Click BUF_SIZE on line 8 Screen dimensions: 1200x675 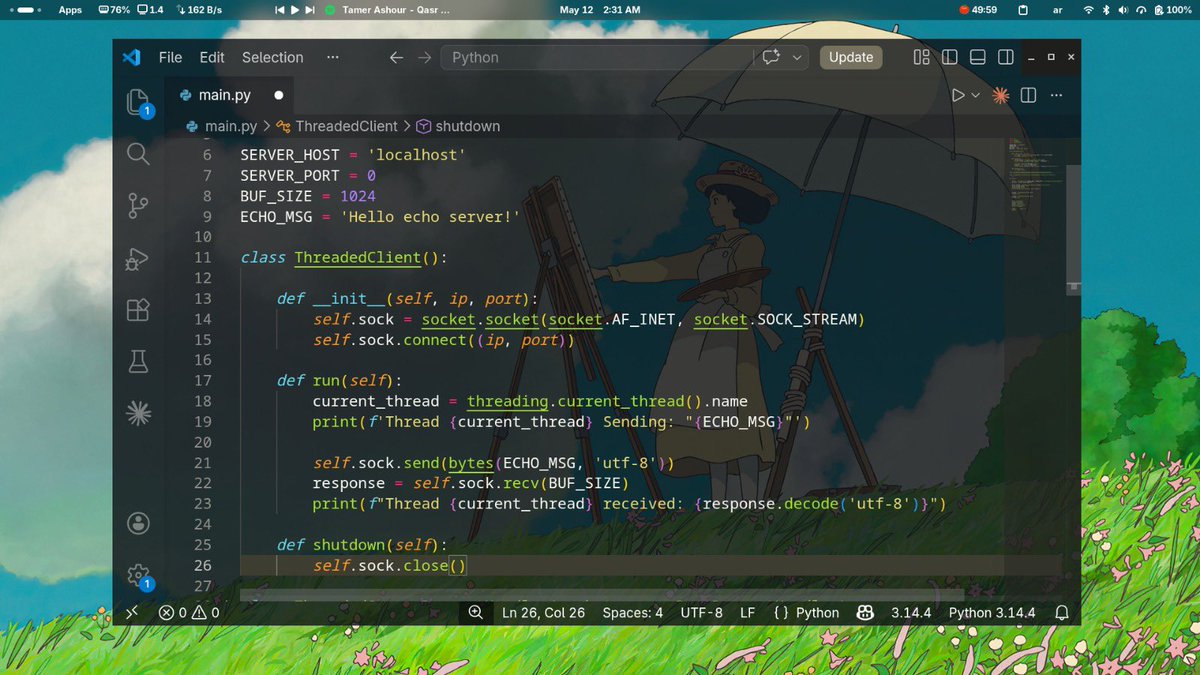coord(276,196)
